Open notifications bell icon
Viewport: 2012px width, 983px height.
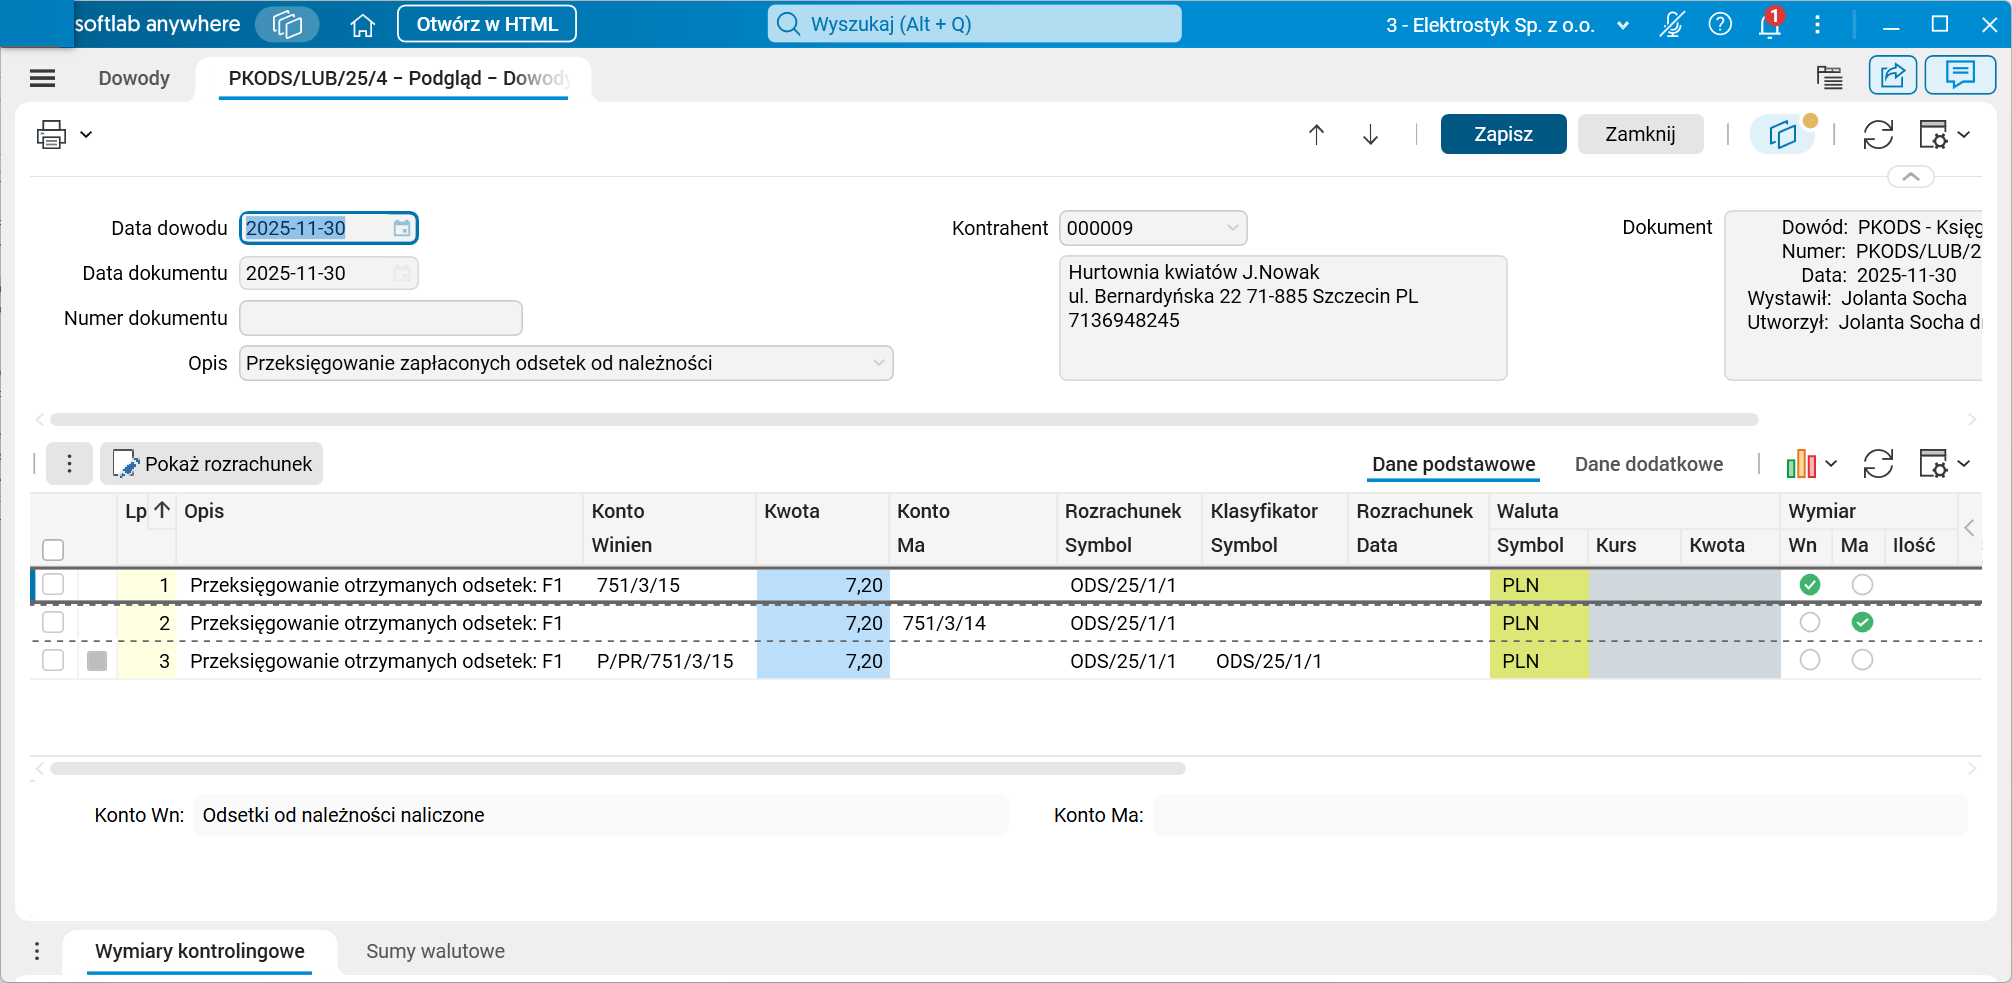pyautogui.click(x=1770, y=25)
